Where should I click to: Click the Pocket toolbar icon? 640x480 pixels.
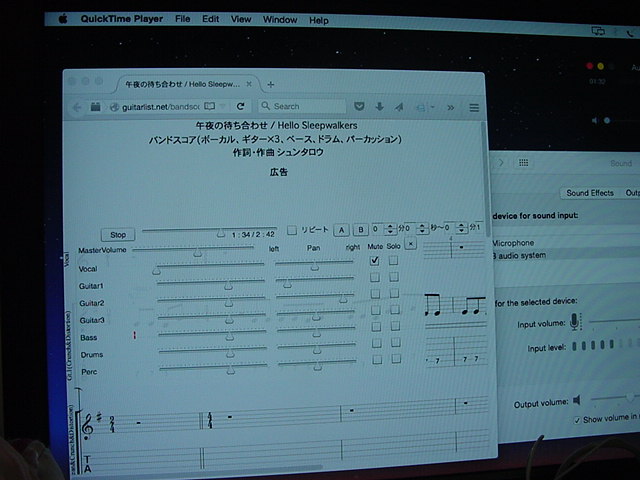pos(359,107)
